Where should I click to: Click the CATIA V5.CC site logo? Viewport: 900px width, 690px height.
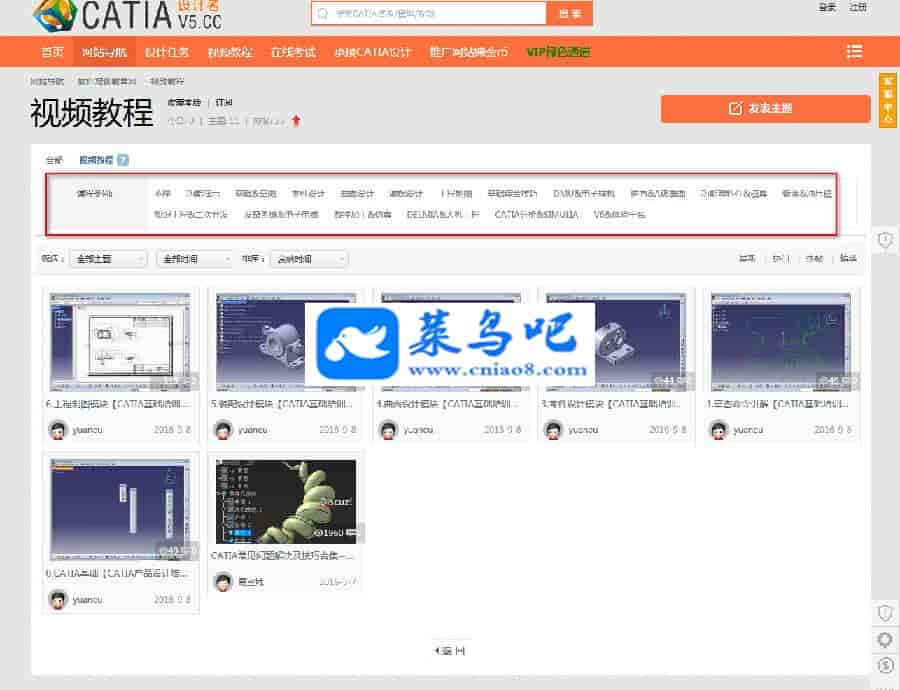coord(127,15)
